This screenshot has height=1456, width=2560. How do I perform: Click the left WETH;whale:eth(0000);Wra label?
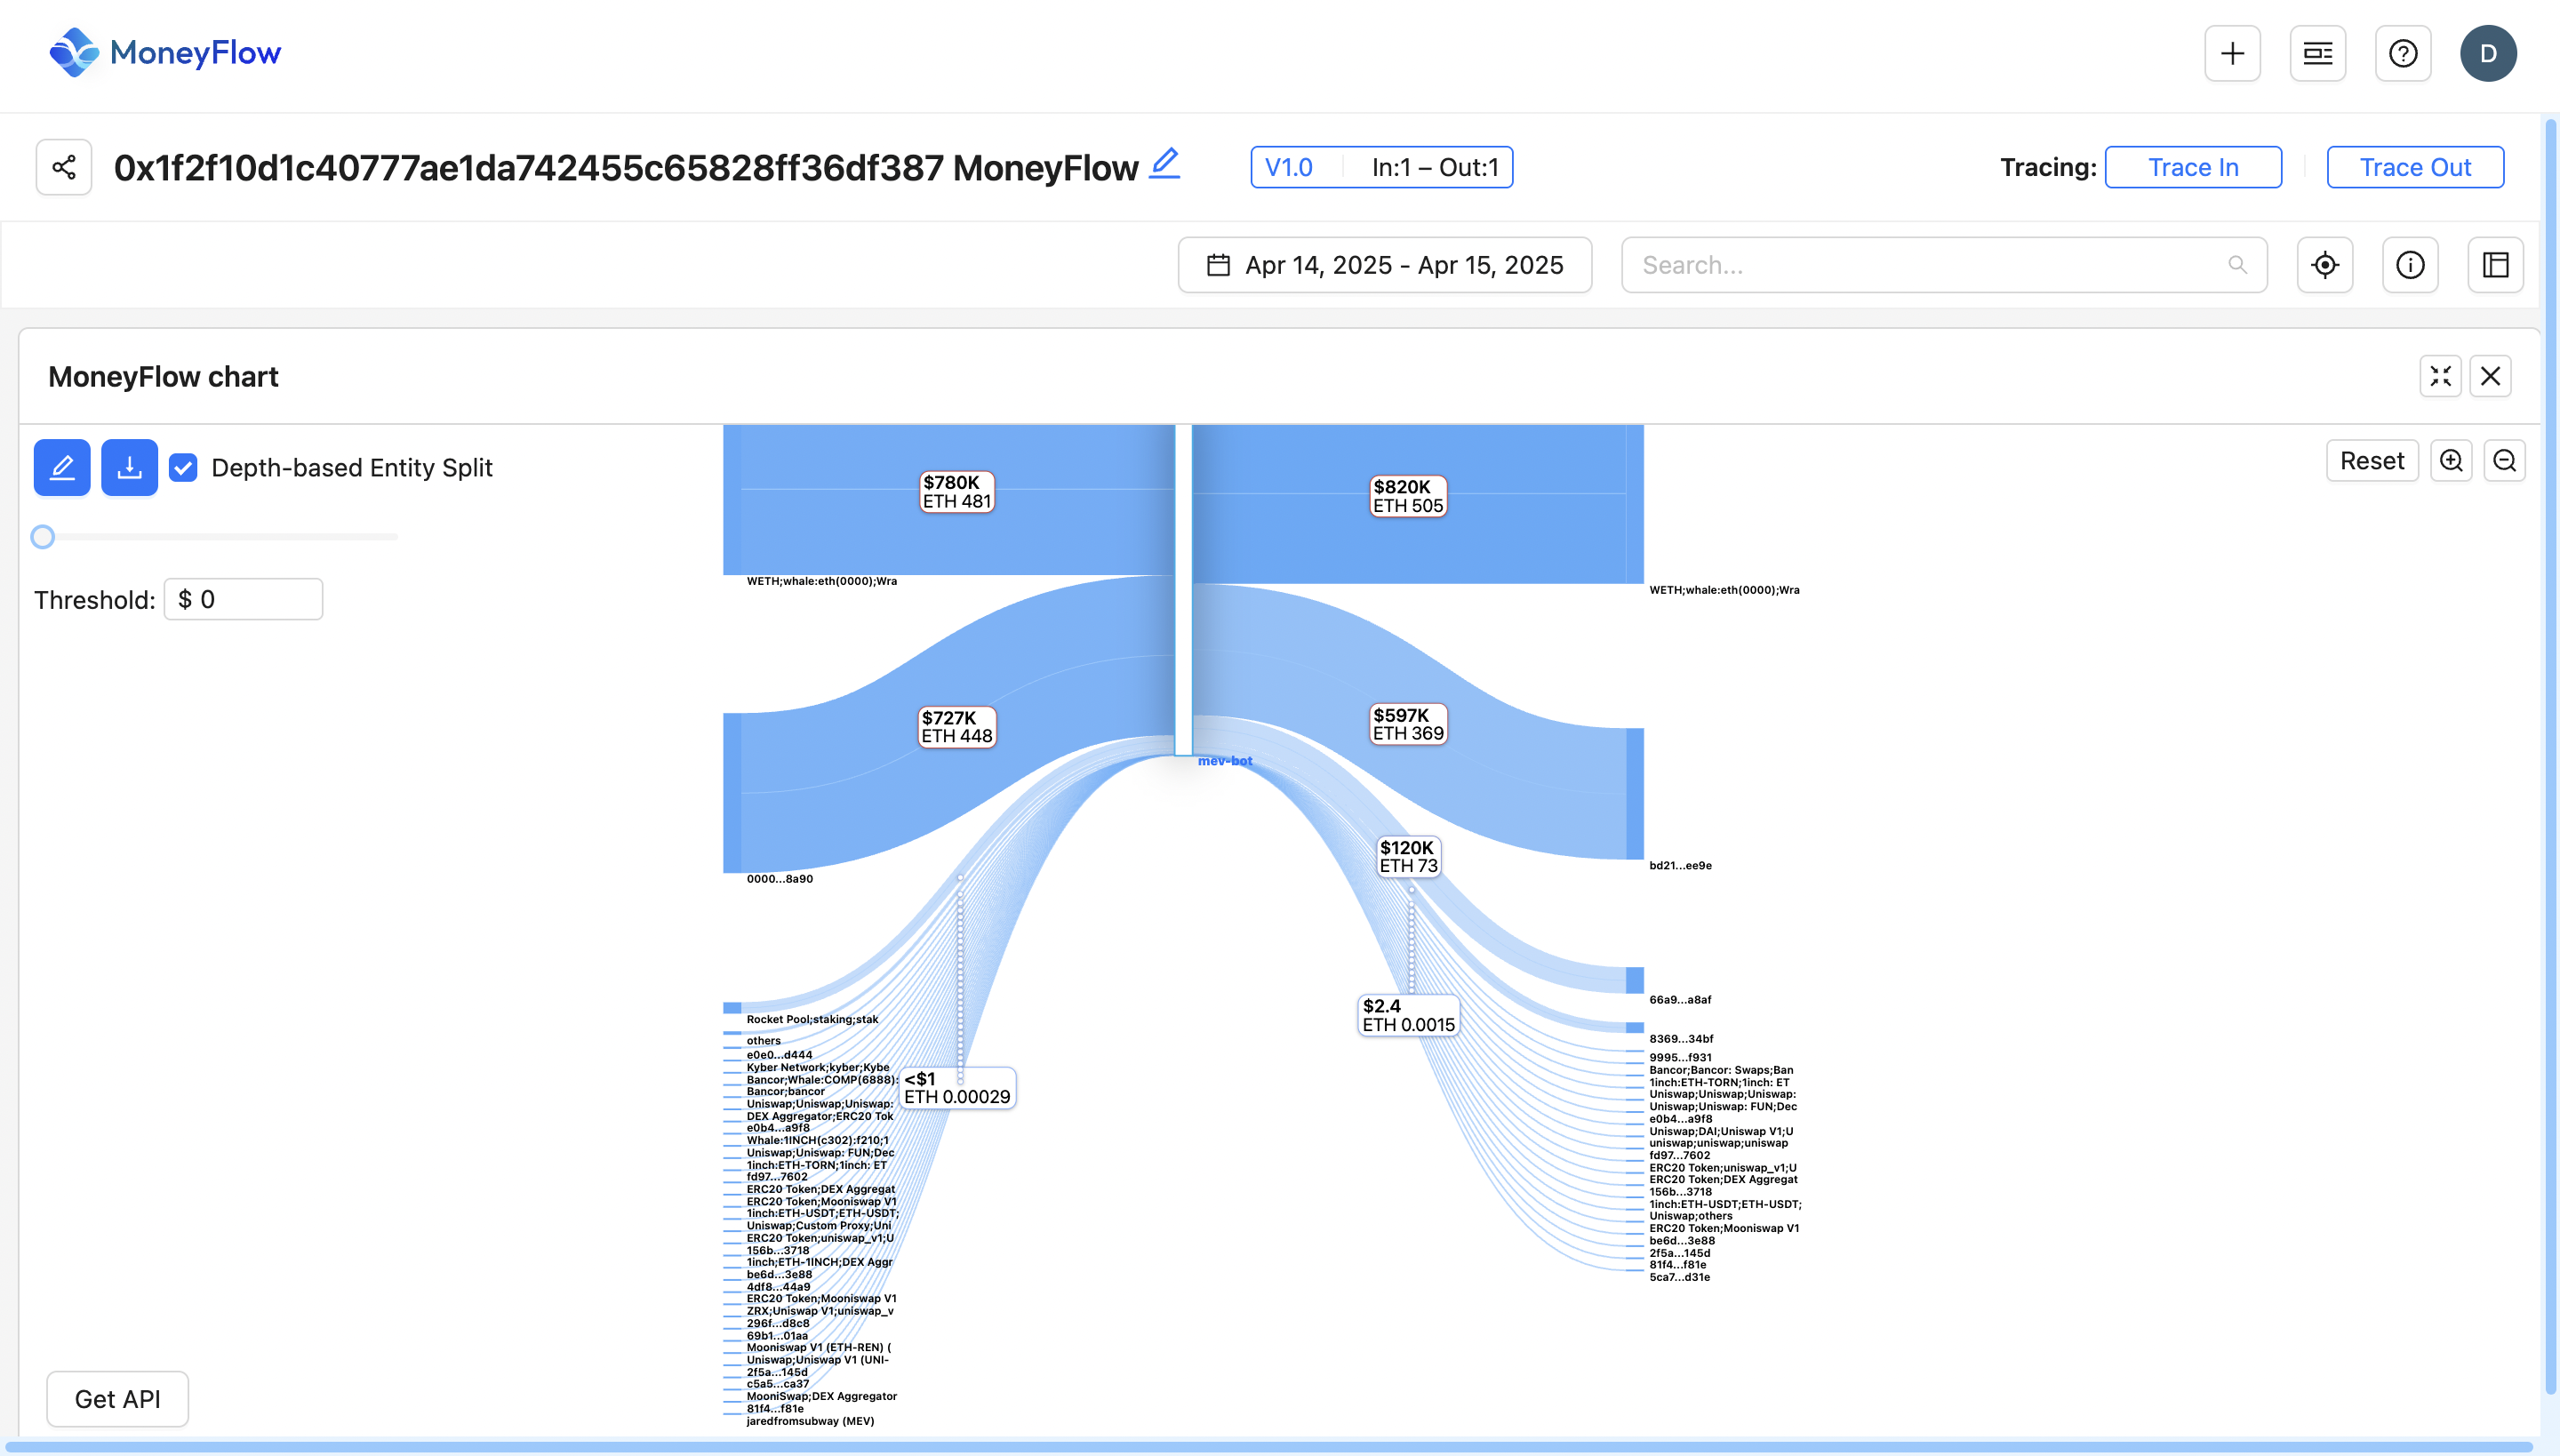point(821,581)
